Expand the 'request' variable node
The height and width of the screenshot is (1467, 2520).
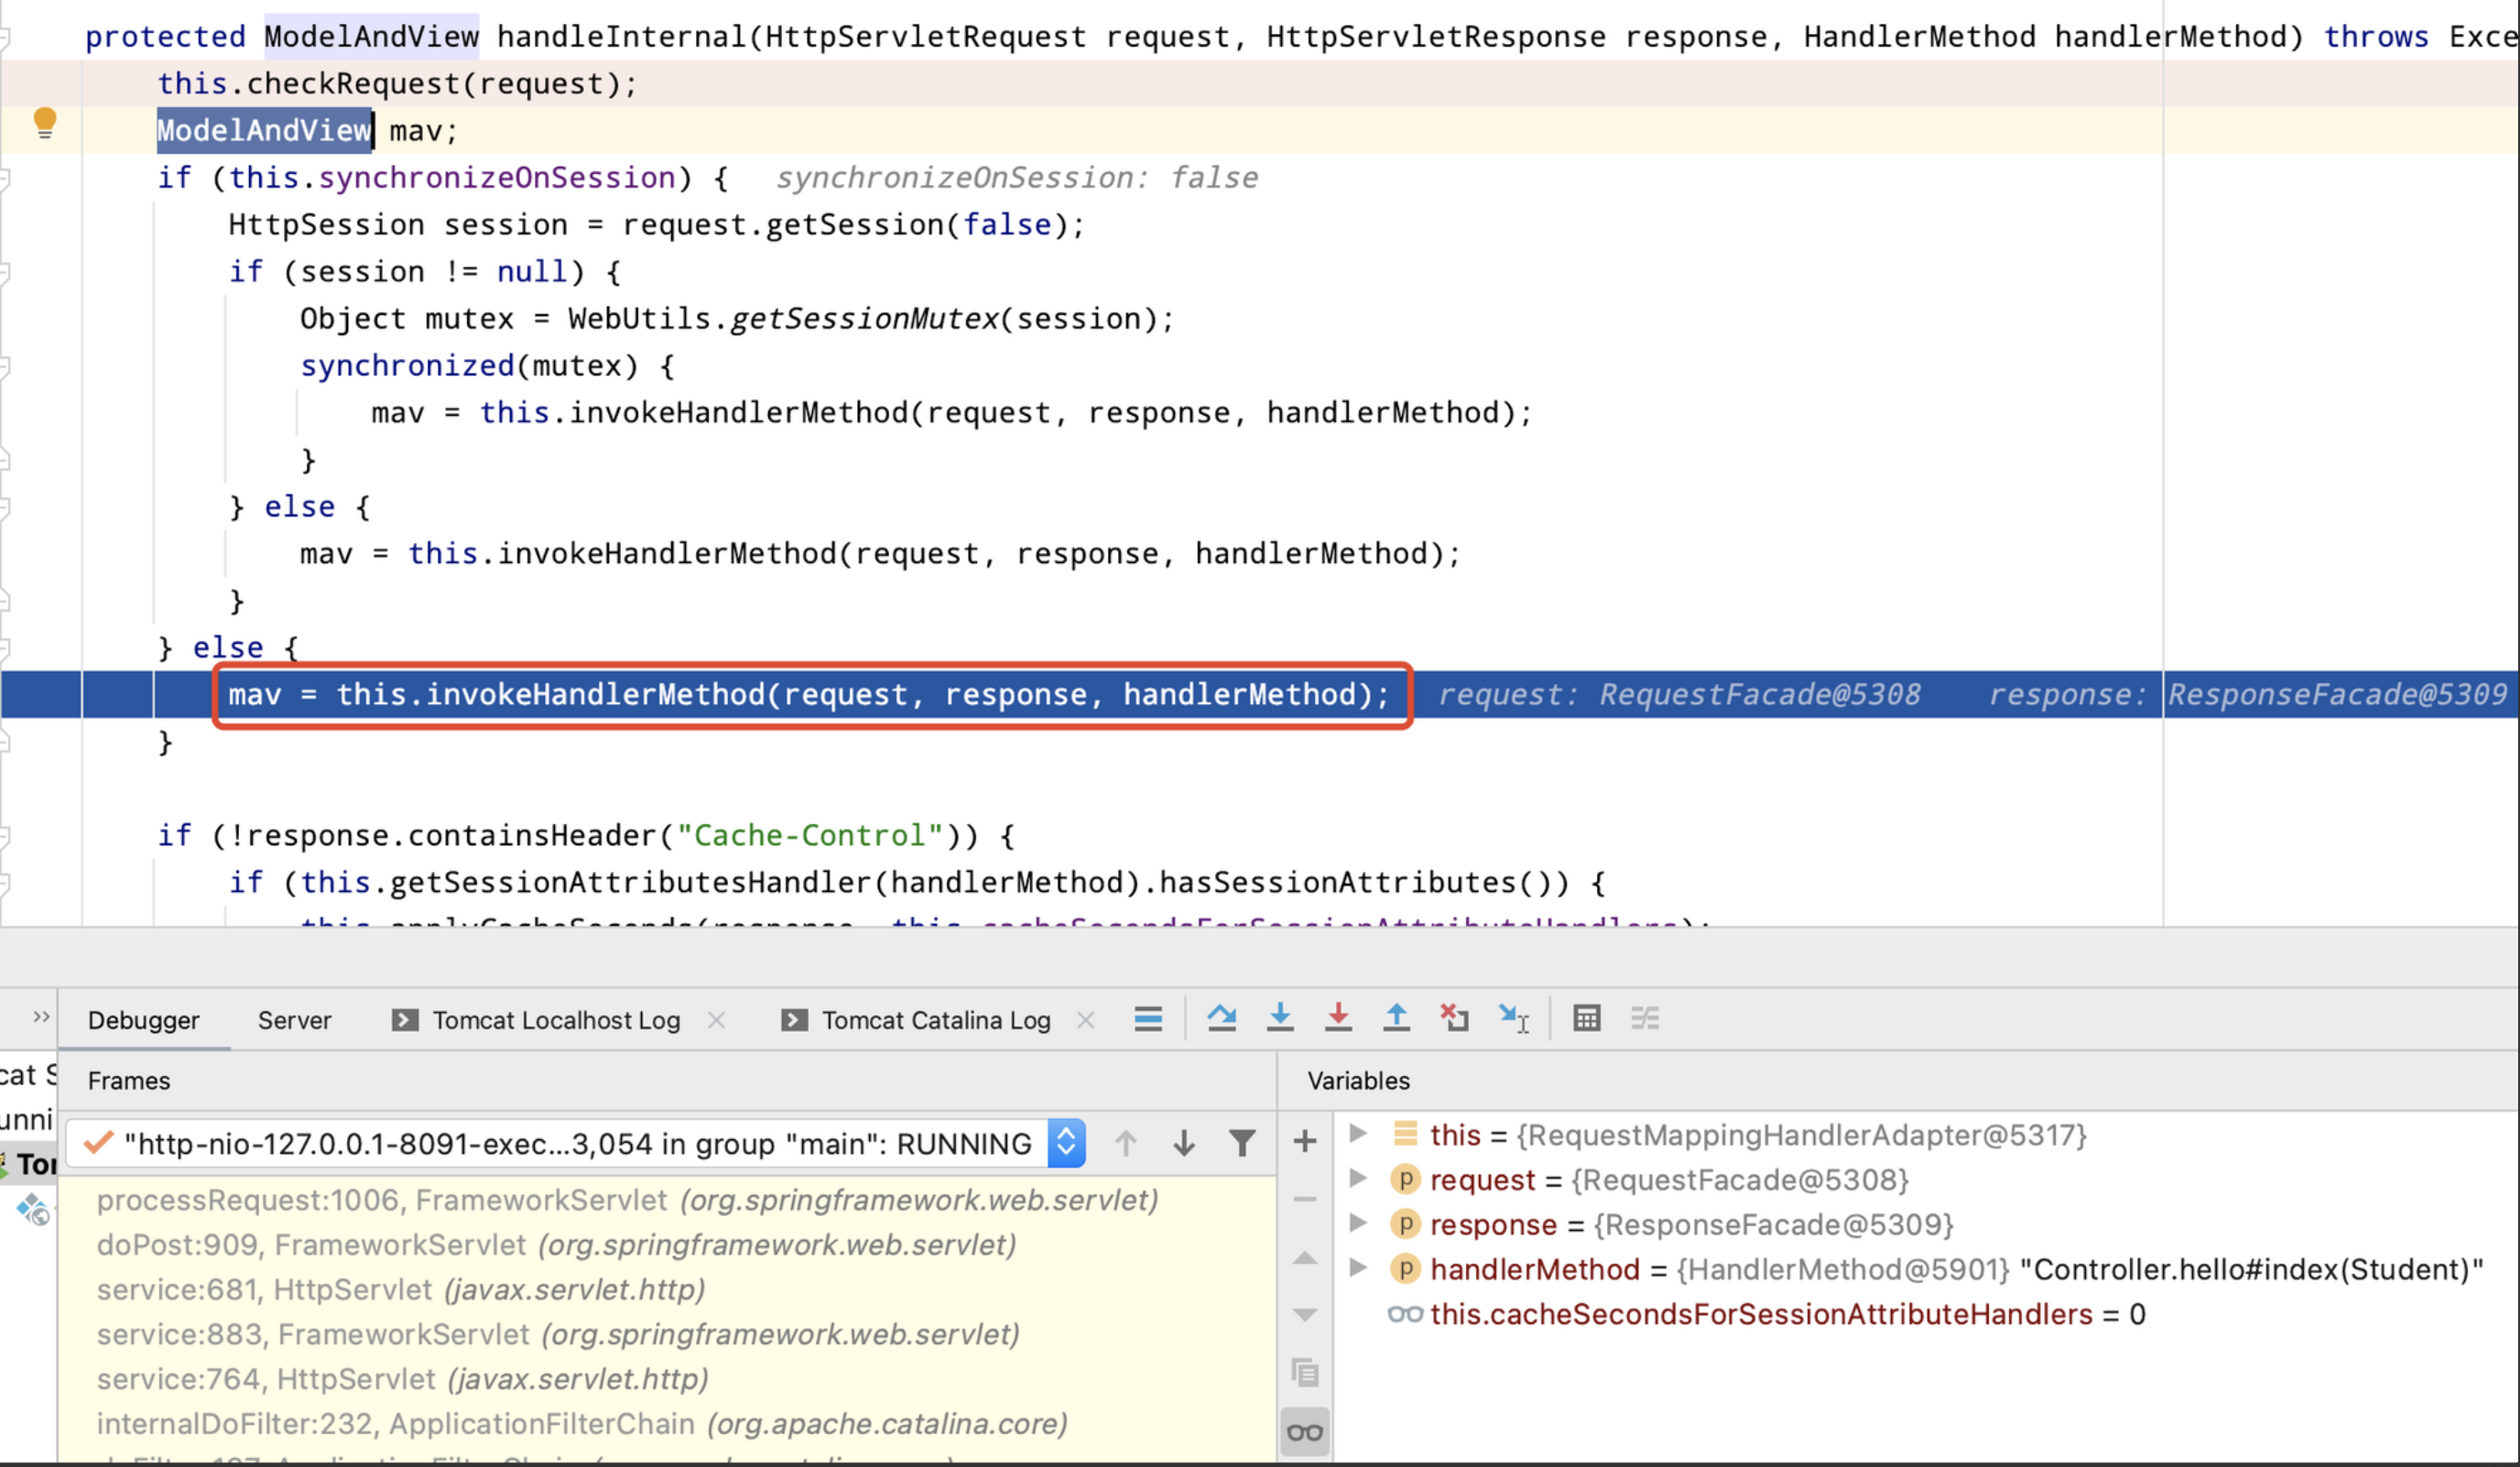click(x=1358, y=1179)
